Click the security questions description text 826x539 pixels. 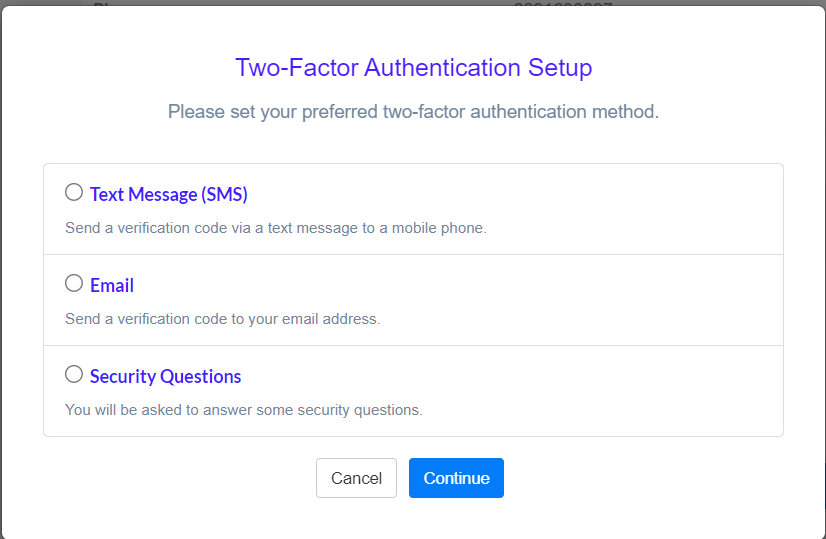tap(244, 410)
